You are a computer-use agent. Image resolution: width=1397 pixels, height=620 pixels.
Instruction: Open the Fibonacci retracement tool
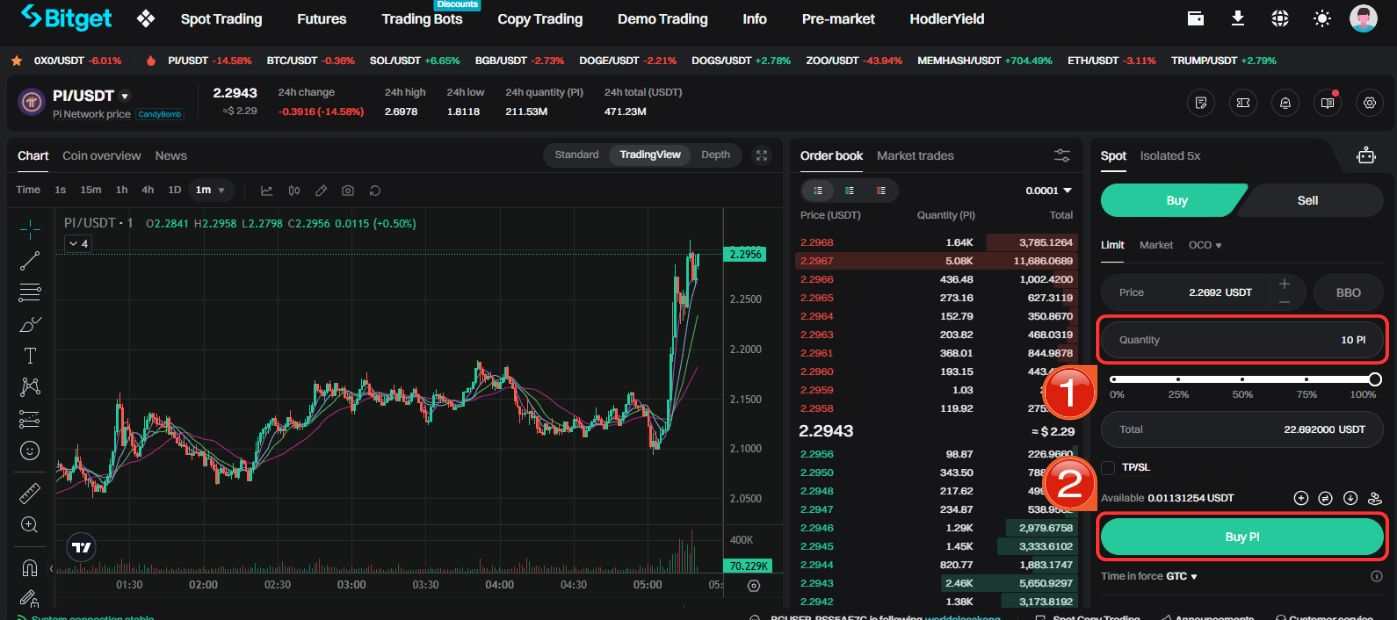(30, 293)
